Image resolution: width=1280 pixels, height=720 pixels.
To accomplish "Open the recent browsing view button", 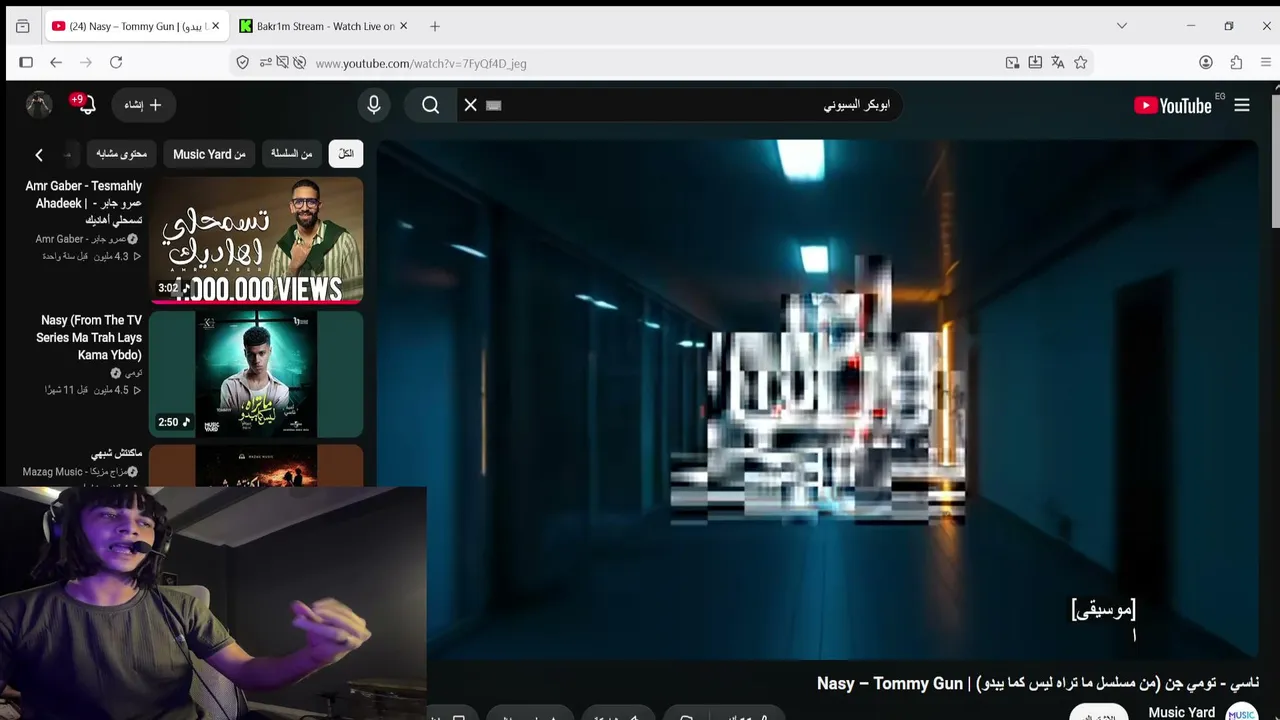I will point(22,26).
